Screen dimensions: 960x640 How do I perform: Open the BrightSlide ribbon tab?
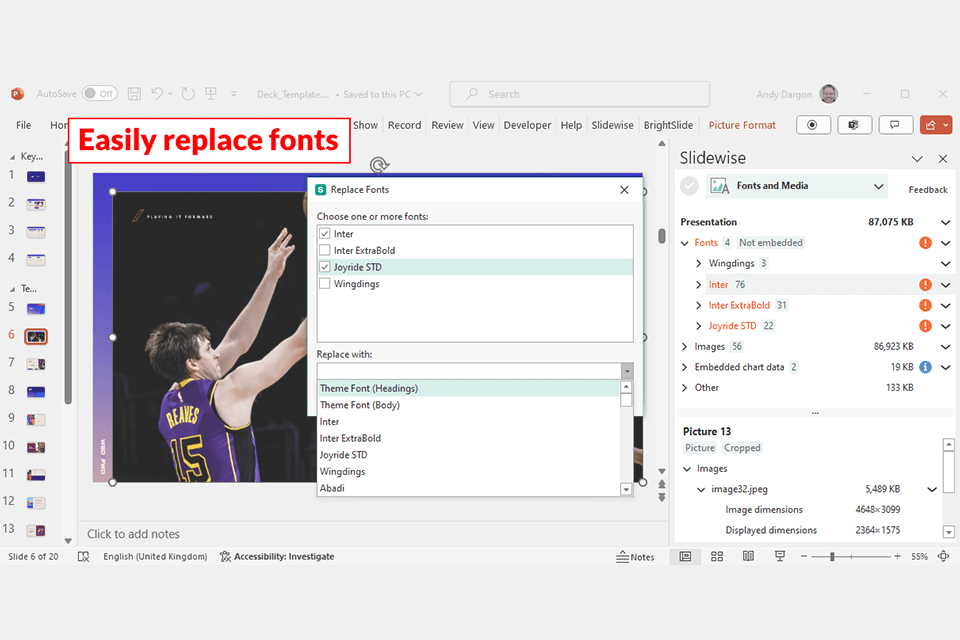pos(668,125)
